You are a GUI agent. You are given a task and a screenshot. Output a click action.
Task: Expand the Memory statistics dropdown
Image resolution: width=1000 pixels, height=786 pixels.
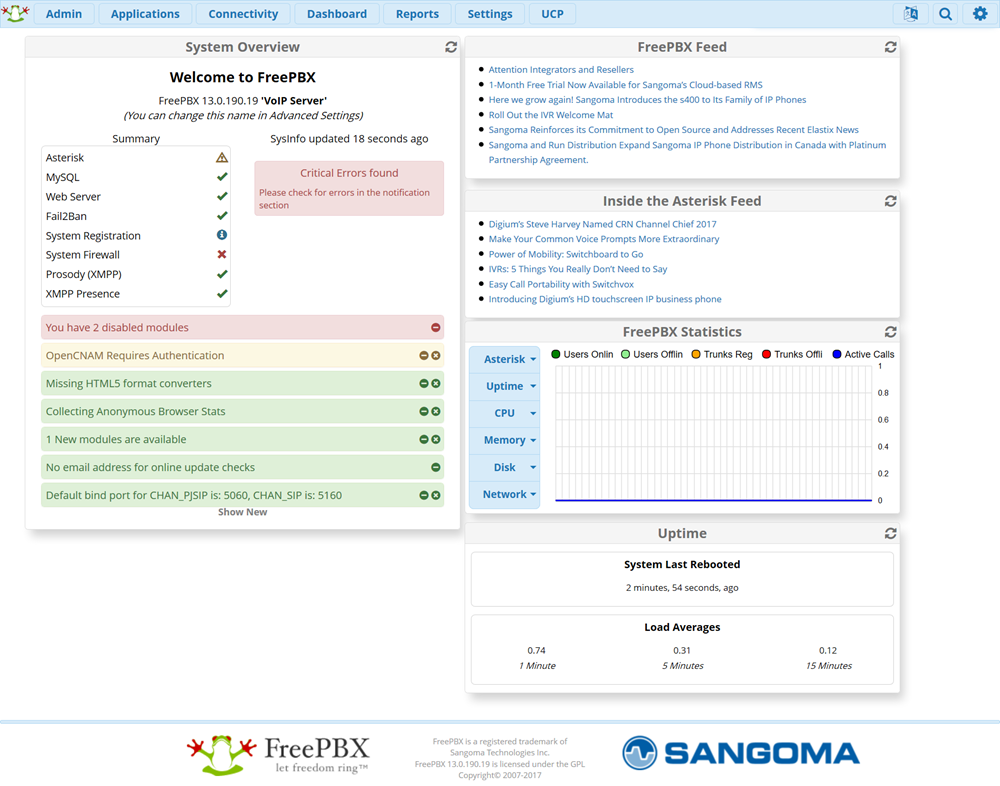(x=504, y=440)
